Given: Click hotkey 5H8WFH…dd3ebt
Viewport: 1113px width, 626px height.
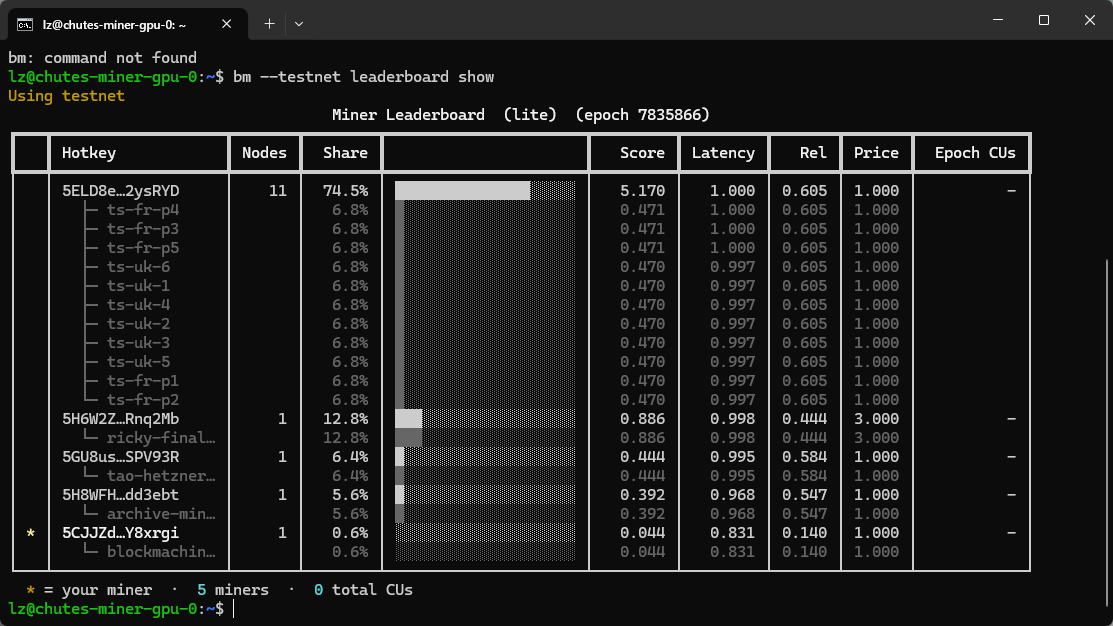Looking at the screenshot, I should click(121, 495).
